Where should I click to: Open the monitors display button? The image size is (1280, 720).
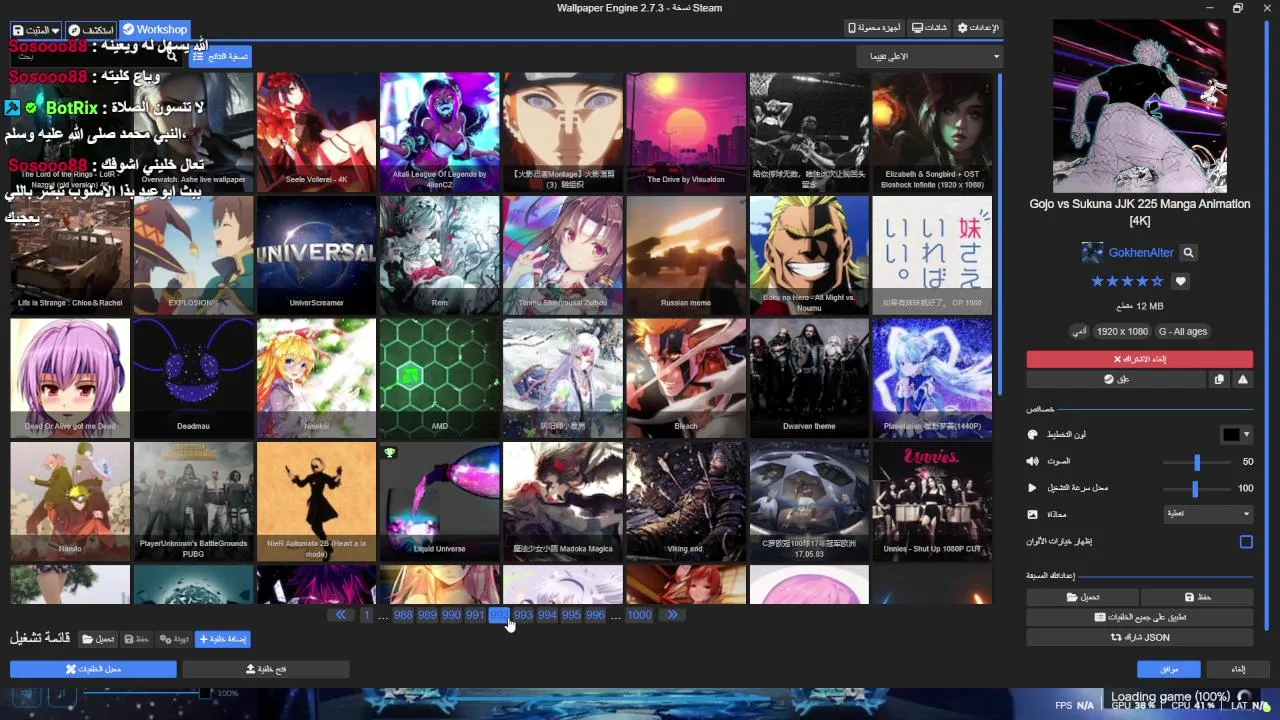[x=930, y=28]
